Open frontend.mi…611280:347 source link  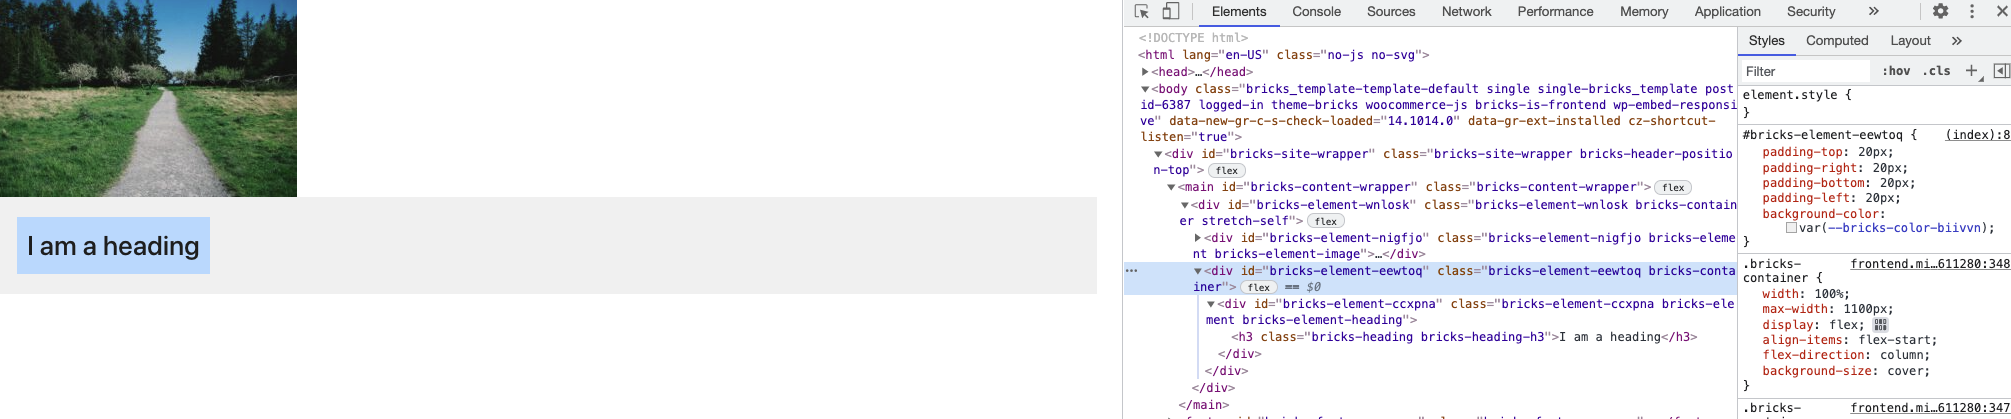pos(1930,408)
